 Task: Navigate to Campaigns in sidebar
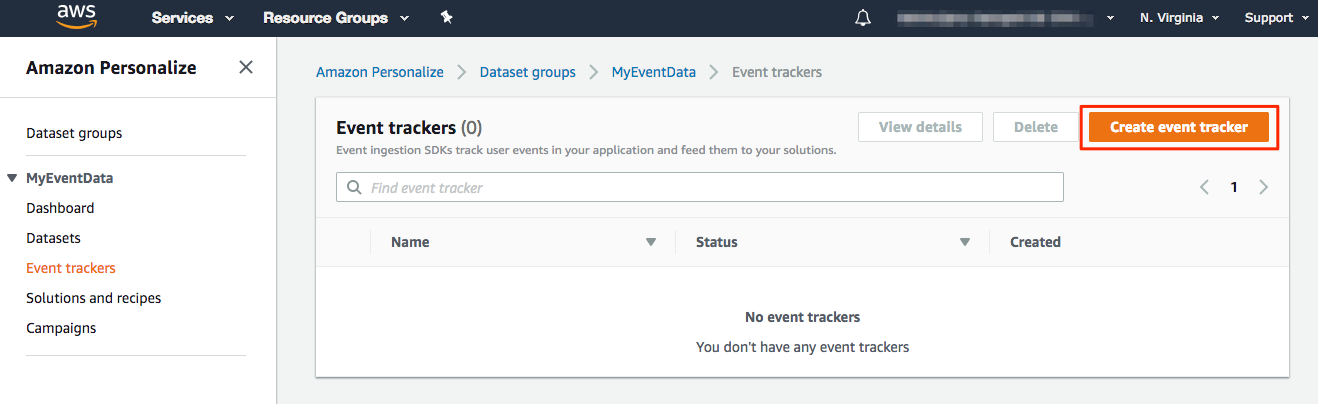point(61,328)
